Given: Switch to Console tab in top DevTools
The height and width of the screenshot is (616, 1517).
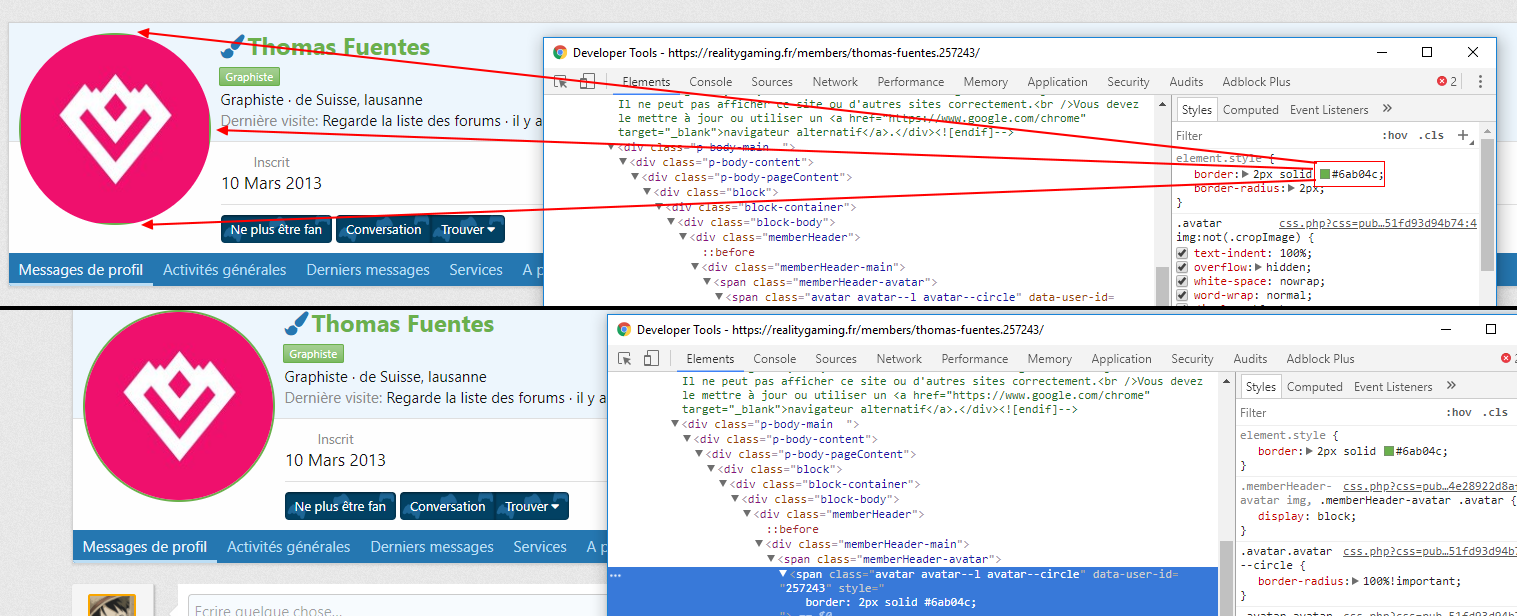Looking at the screenshot, I should [711, 82].
